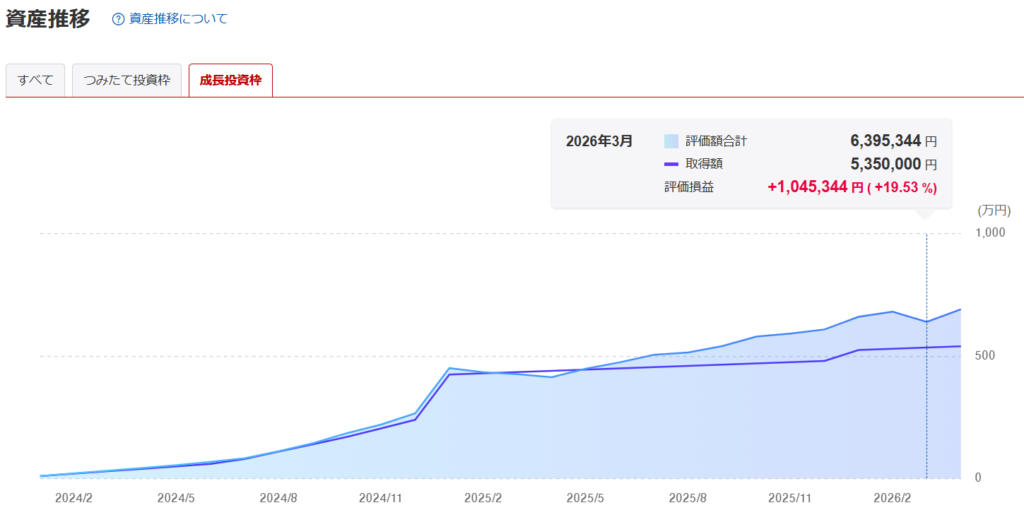Click the 2025/8 x-axis label
The width and height of the screenshot is (1024, 522).
[x=689, y=497]
